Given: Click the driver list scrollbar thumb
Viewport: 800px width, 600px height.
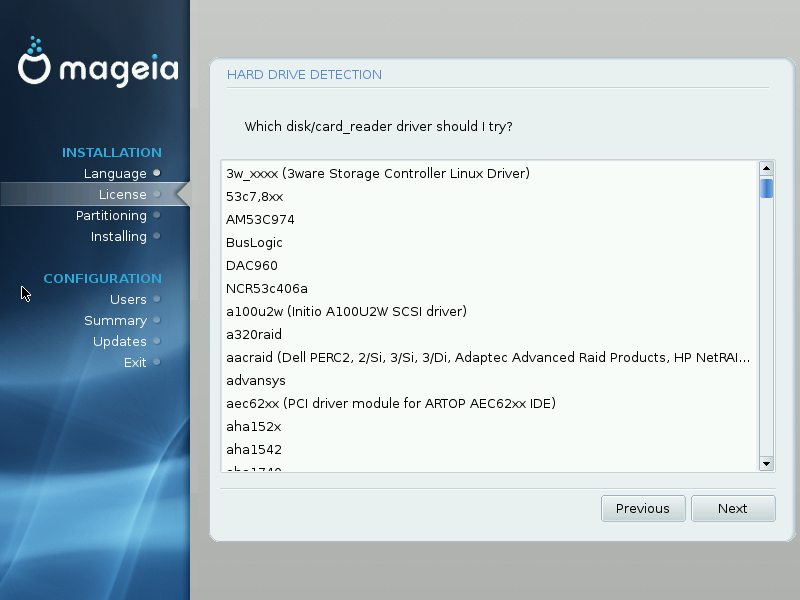Looking at the screenshot, I should pyautogui.click(x=766, y=188).
